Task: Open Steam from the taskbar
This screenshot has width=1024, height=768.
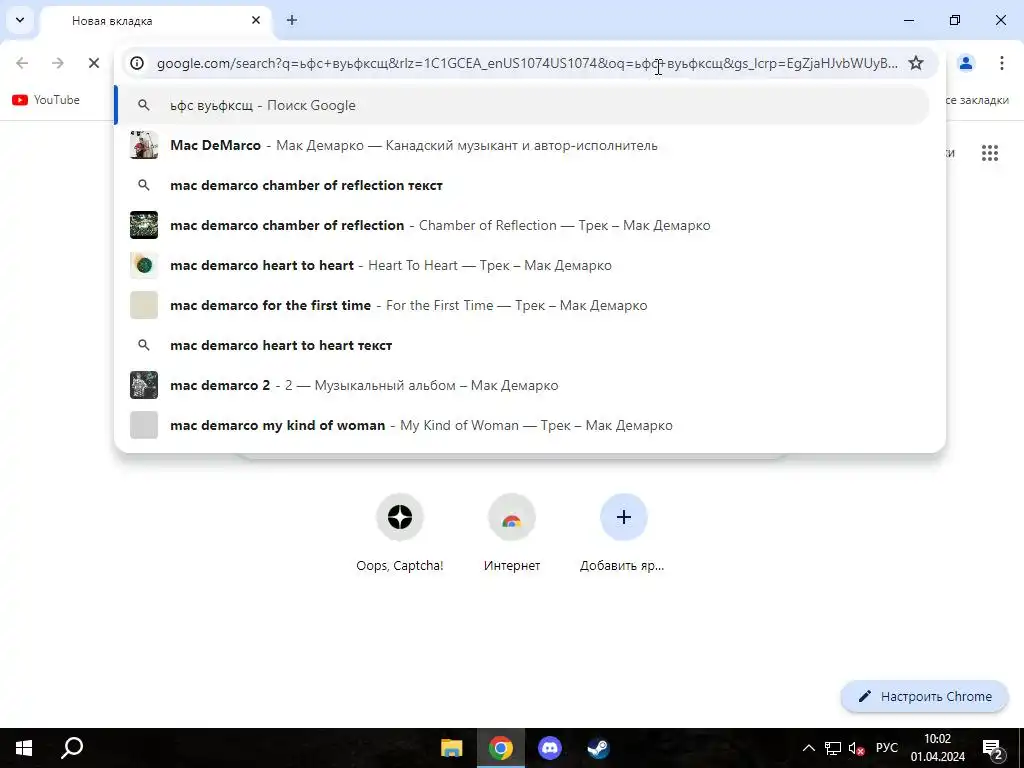Action: point(598,748)
